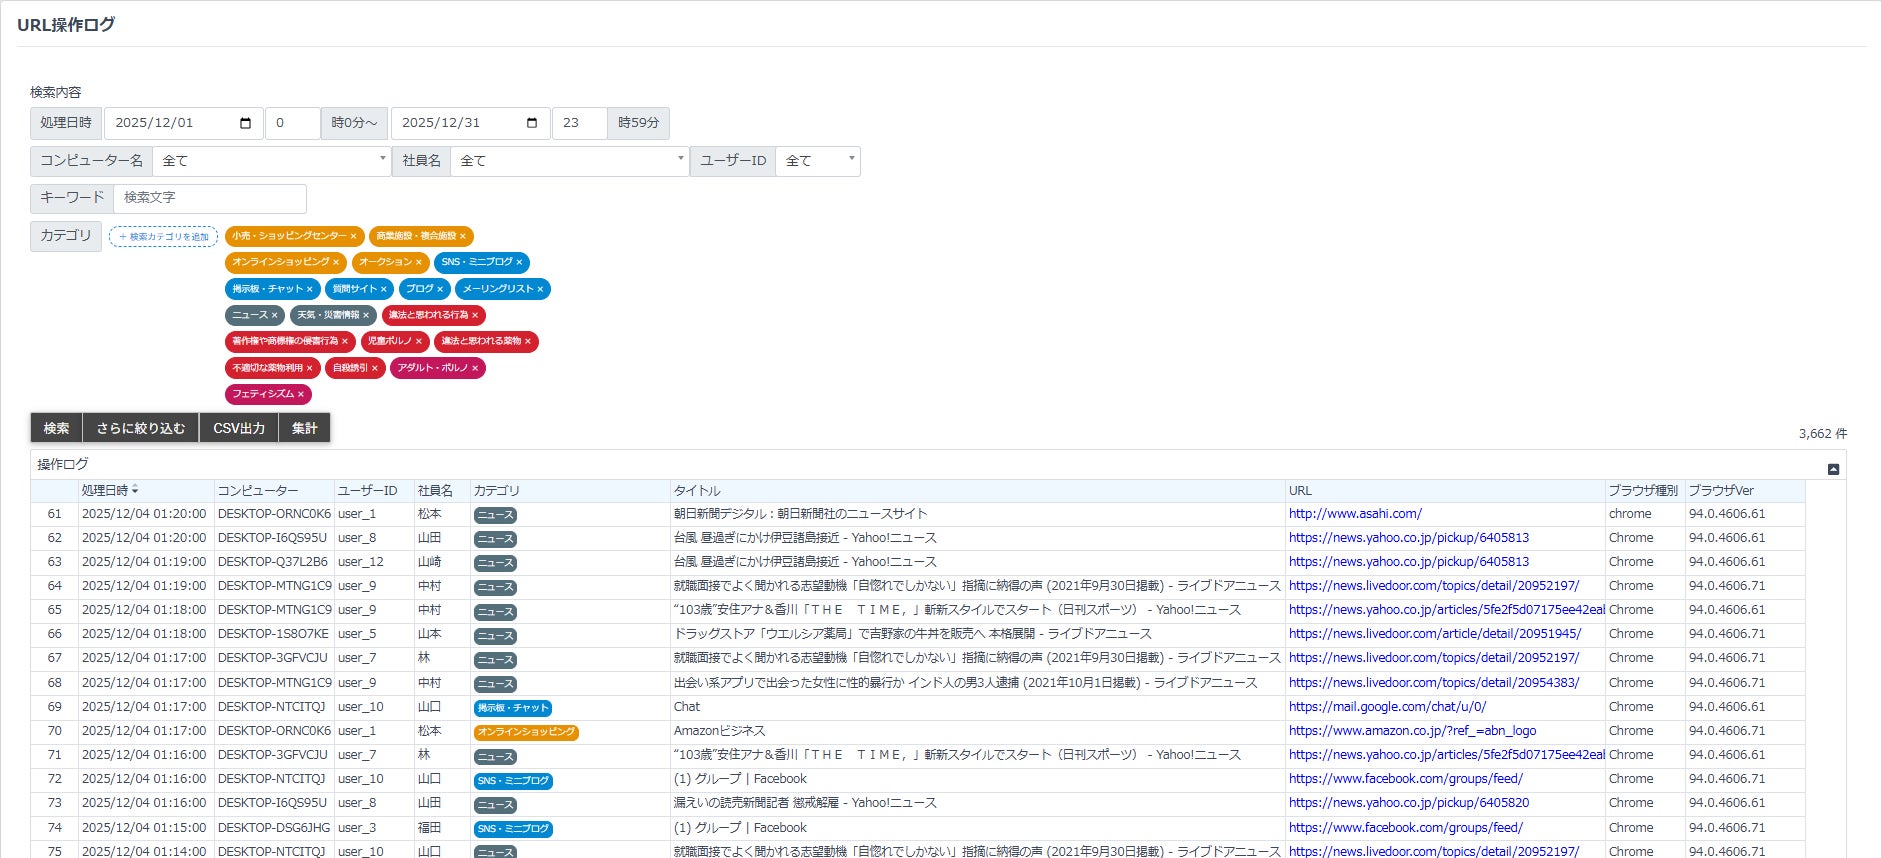Screen dimensions: 1881x858
Task: Remove the フェティシズム filter tag
Action: (300, 394)
